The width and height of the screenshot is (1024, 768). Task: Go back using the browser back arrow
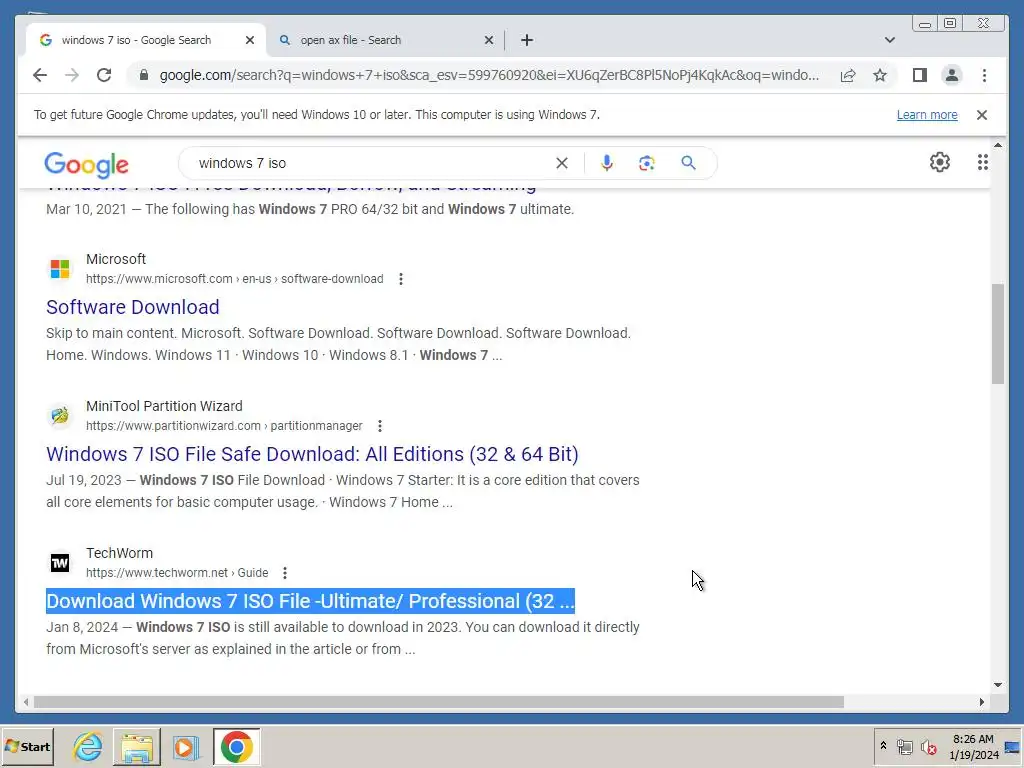pyautogui.click(x=40, y=75)
